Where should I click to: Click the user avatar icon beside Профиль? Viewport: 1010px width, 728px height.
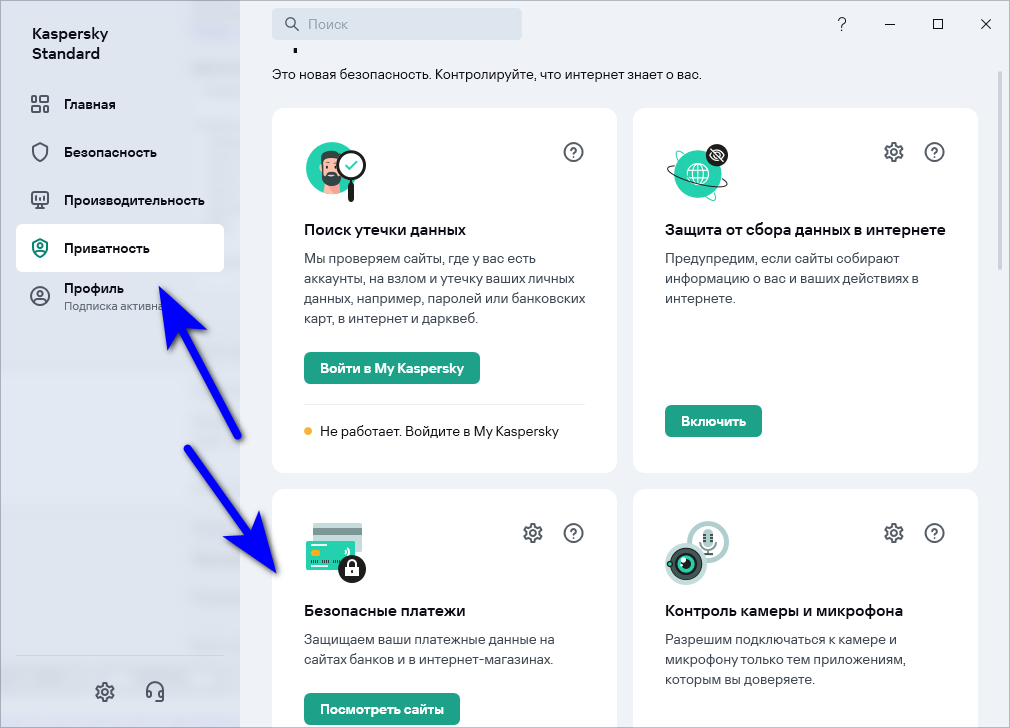(40, 296)
